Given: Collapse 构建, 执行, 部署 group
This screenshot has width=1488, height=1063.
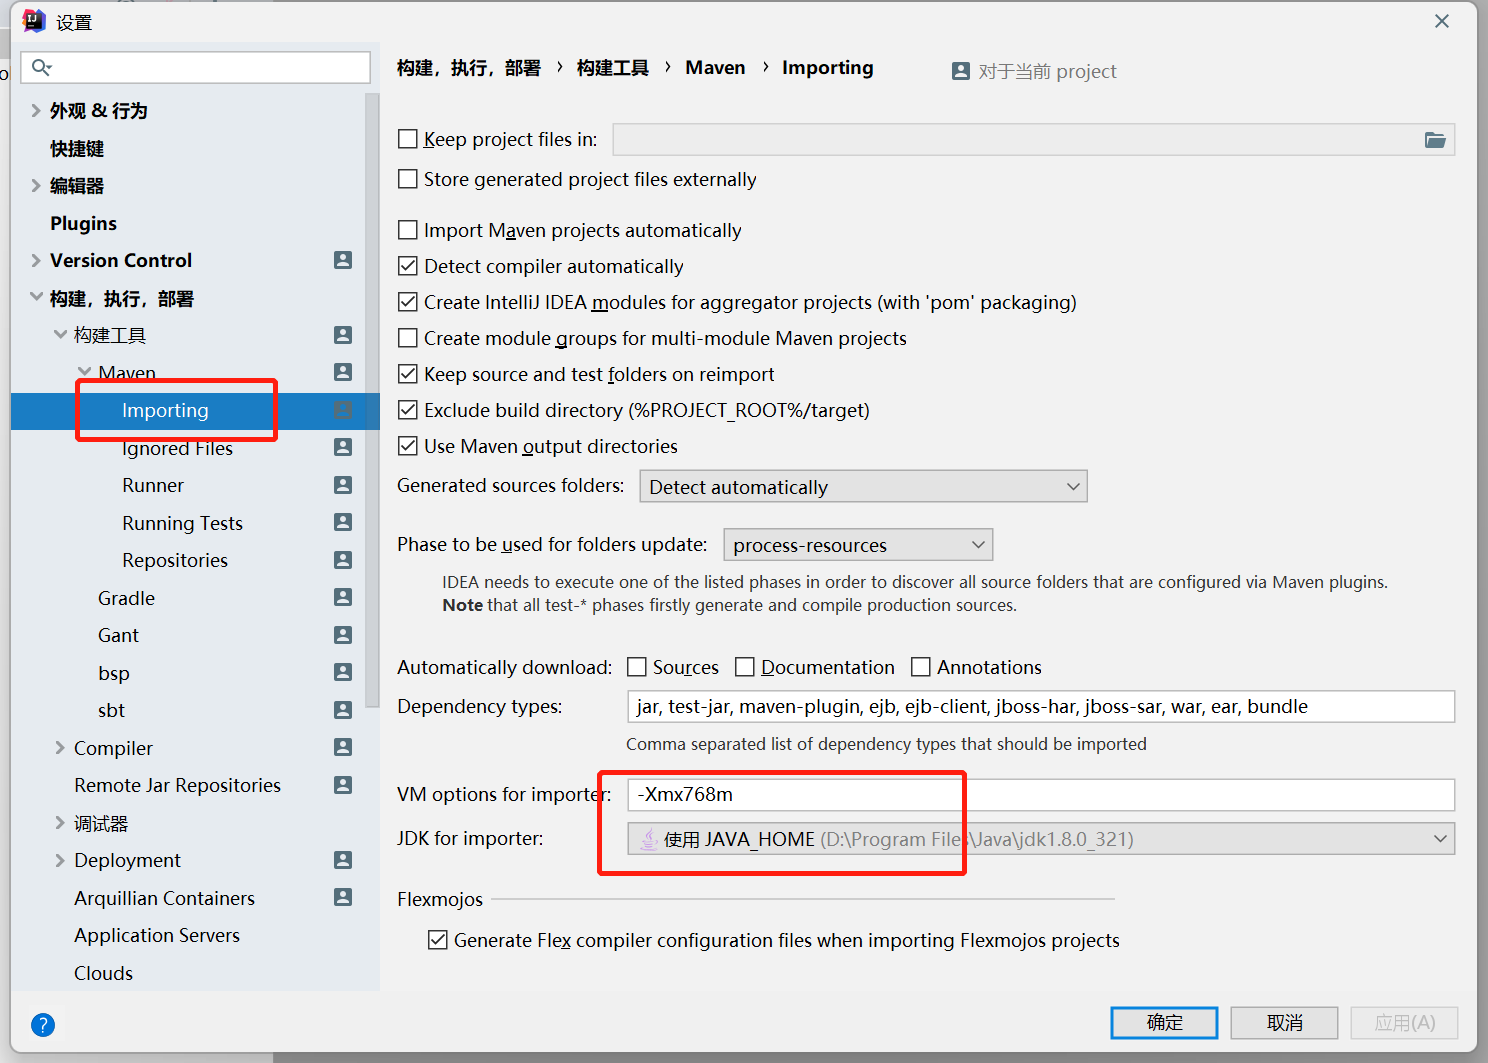Looking at the screenshot, I should coord(36,297).
